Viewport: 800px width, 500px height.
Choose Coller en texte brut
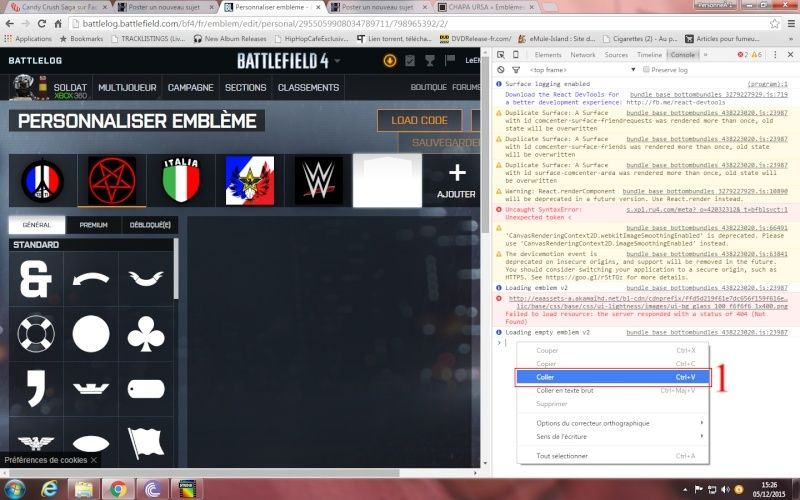[x=612, y=390]
